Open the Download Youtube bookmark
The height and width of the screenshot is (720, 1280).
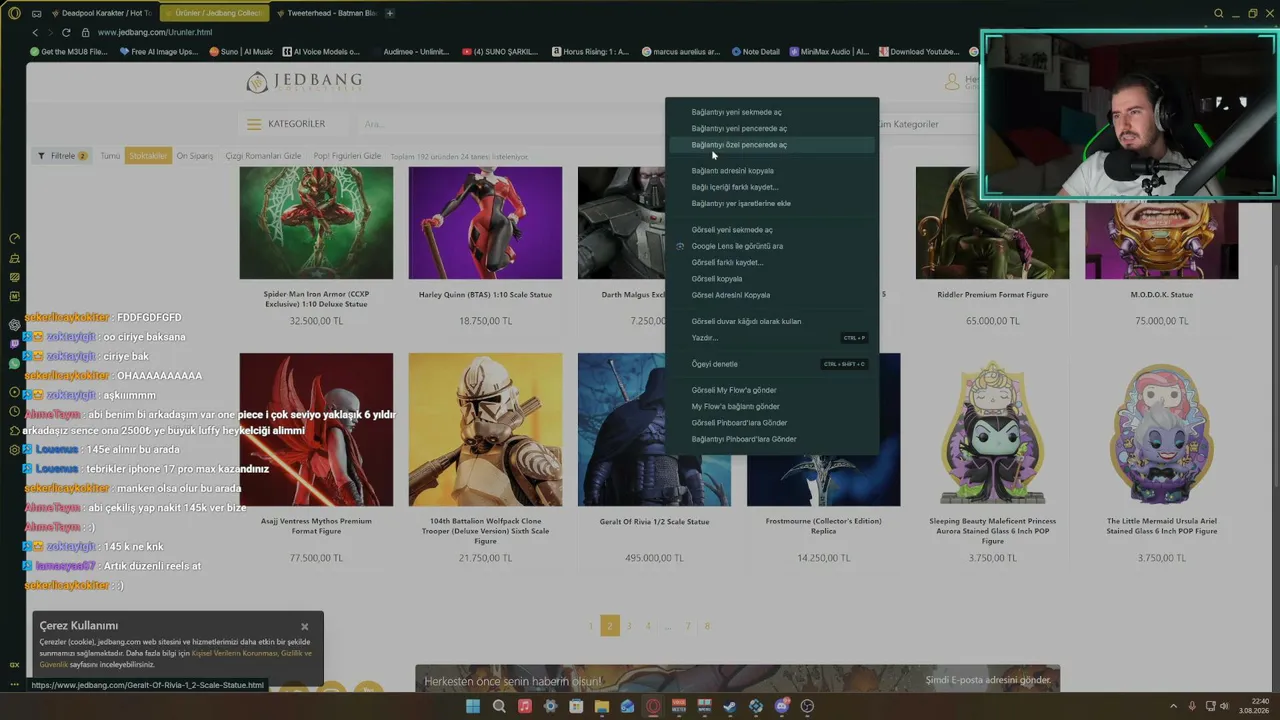[x=918, y=52]
